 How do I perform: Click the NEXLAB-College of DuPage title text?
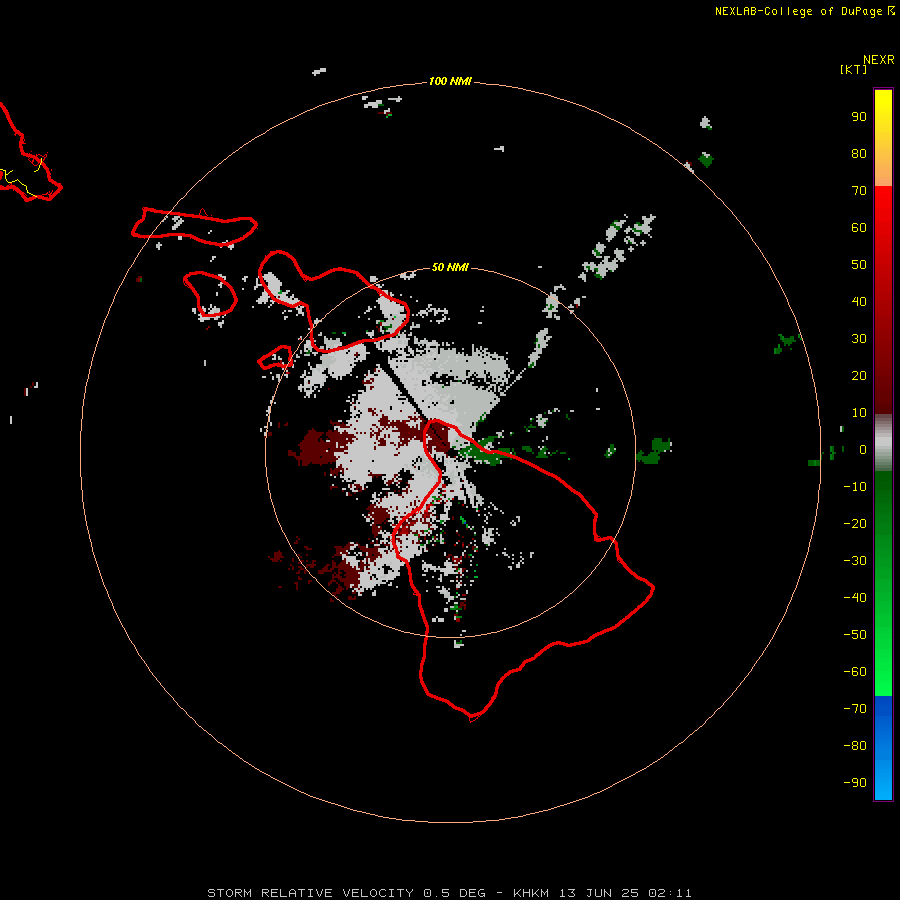(x=798, y=11)
